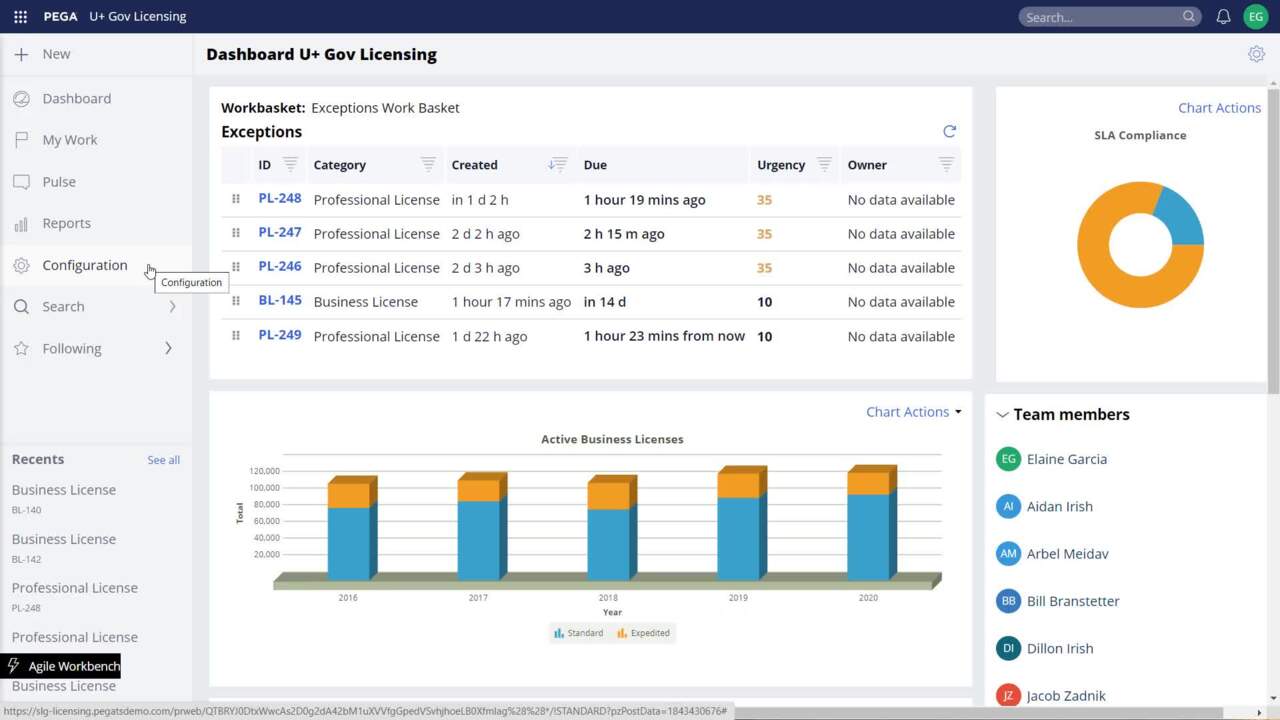
Task: Collapse the Team members section
Action: coord(1002,415)
